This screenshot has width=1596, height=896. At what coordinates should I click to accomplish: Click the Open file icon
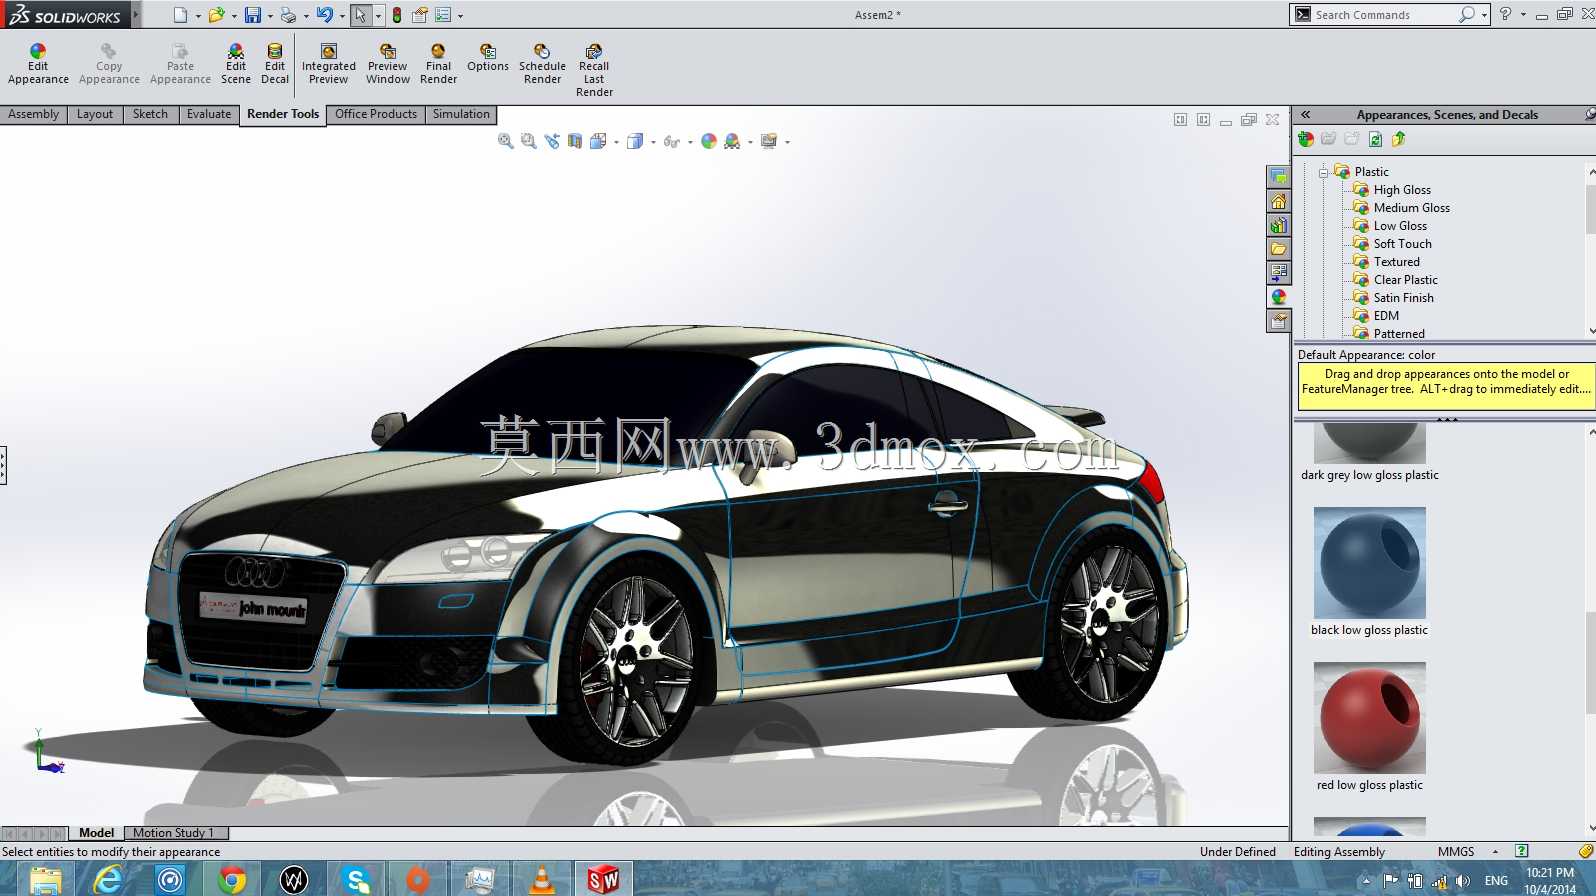pyautogui.click(x=216, y=15)
